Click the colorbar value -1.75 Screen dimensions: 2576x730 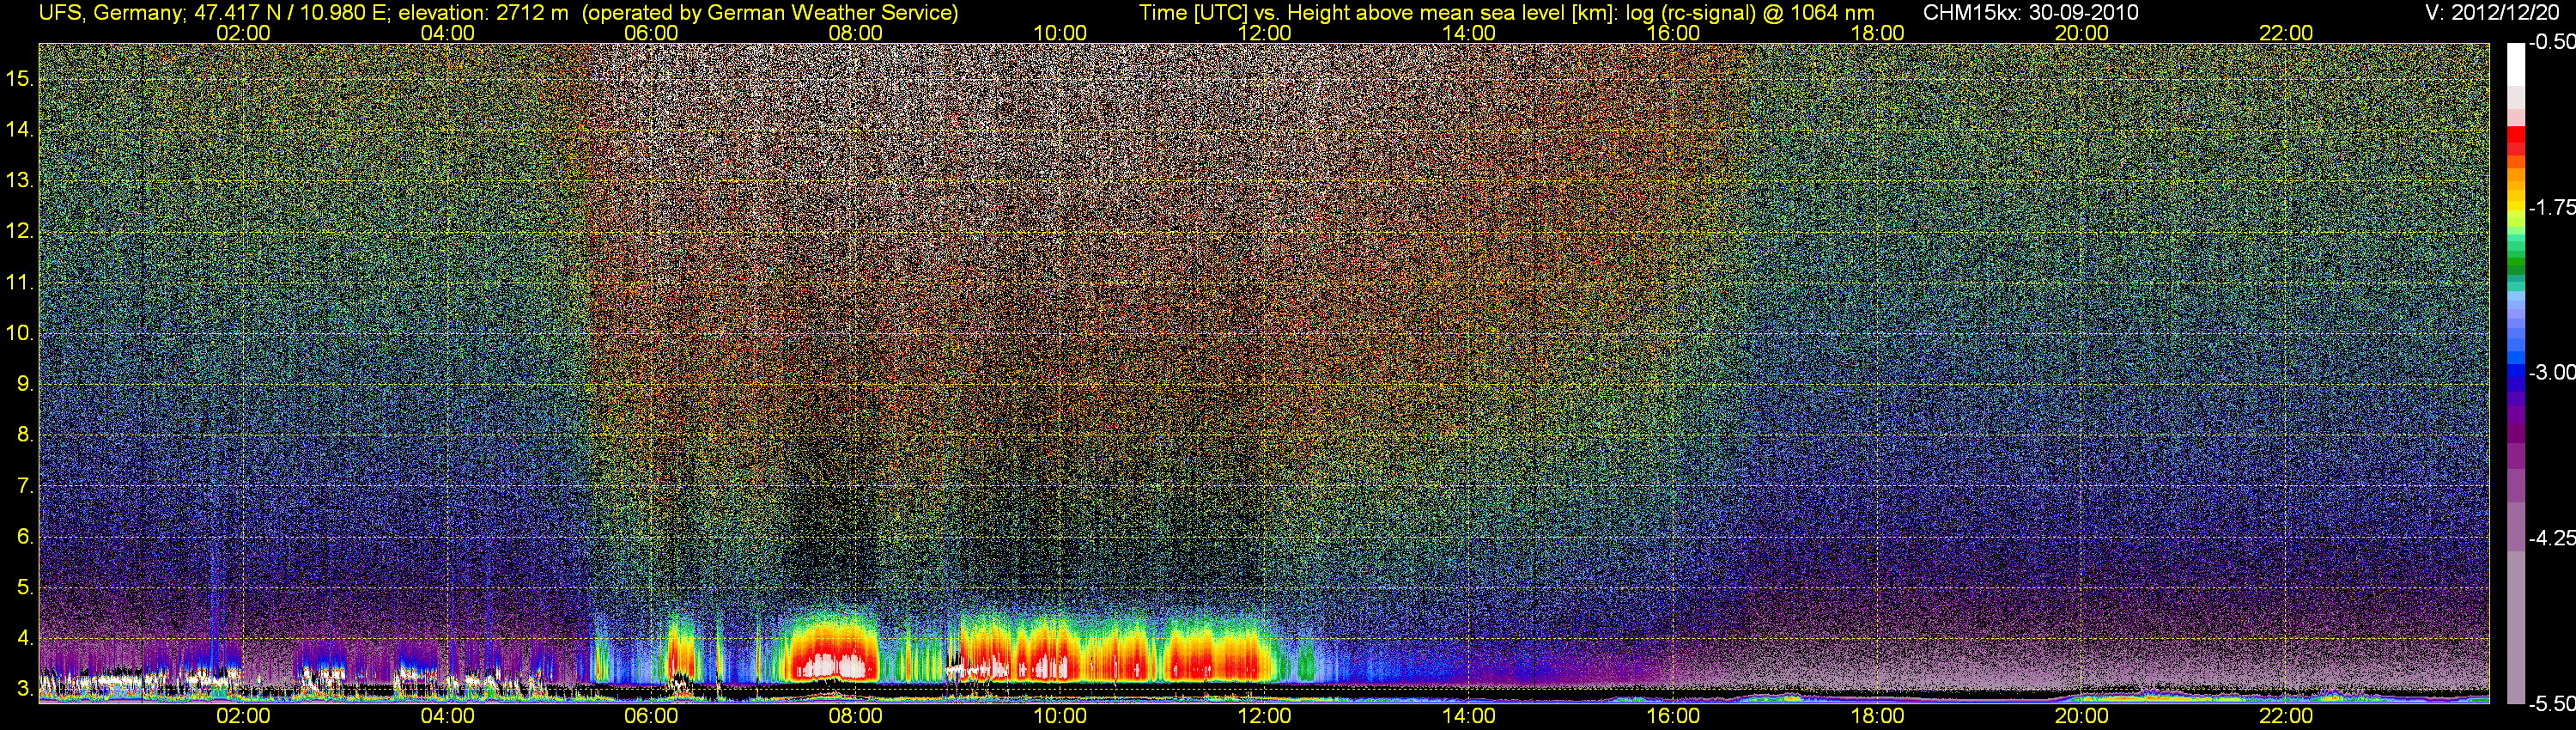pos(2552,207)
